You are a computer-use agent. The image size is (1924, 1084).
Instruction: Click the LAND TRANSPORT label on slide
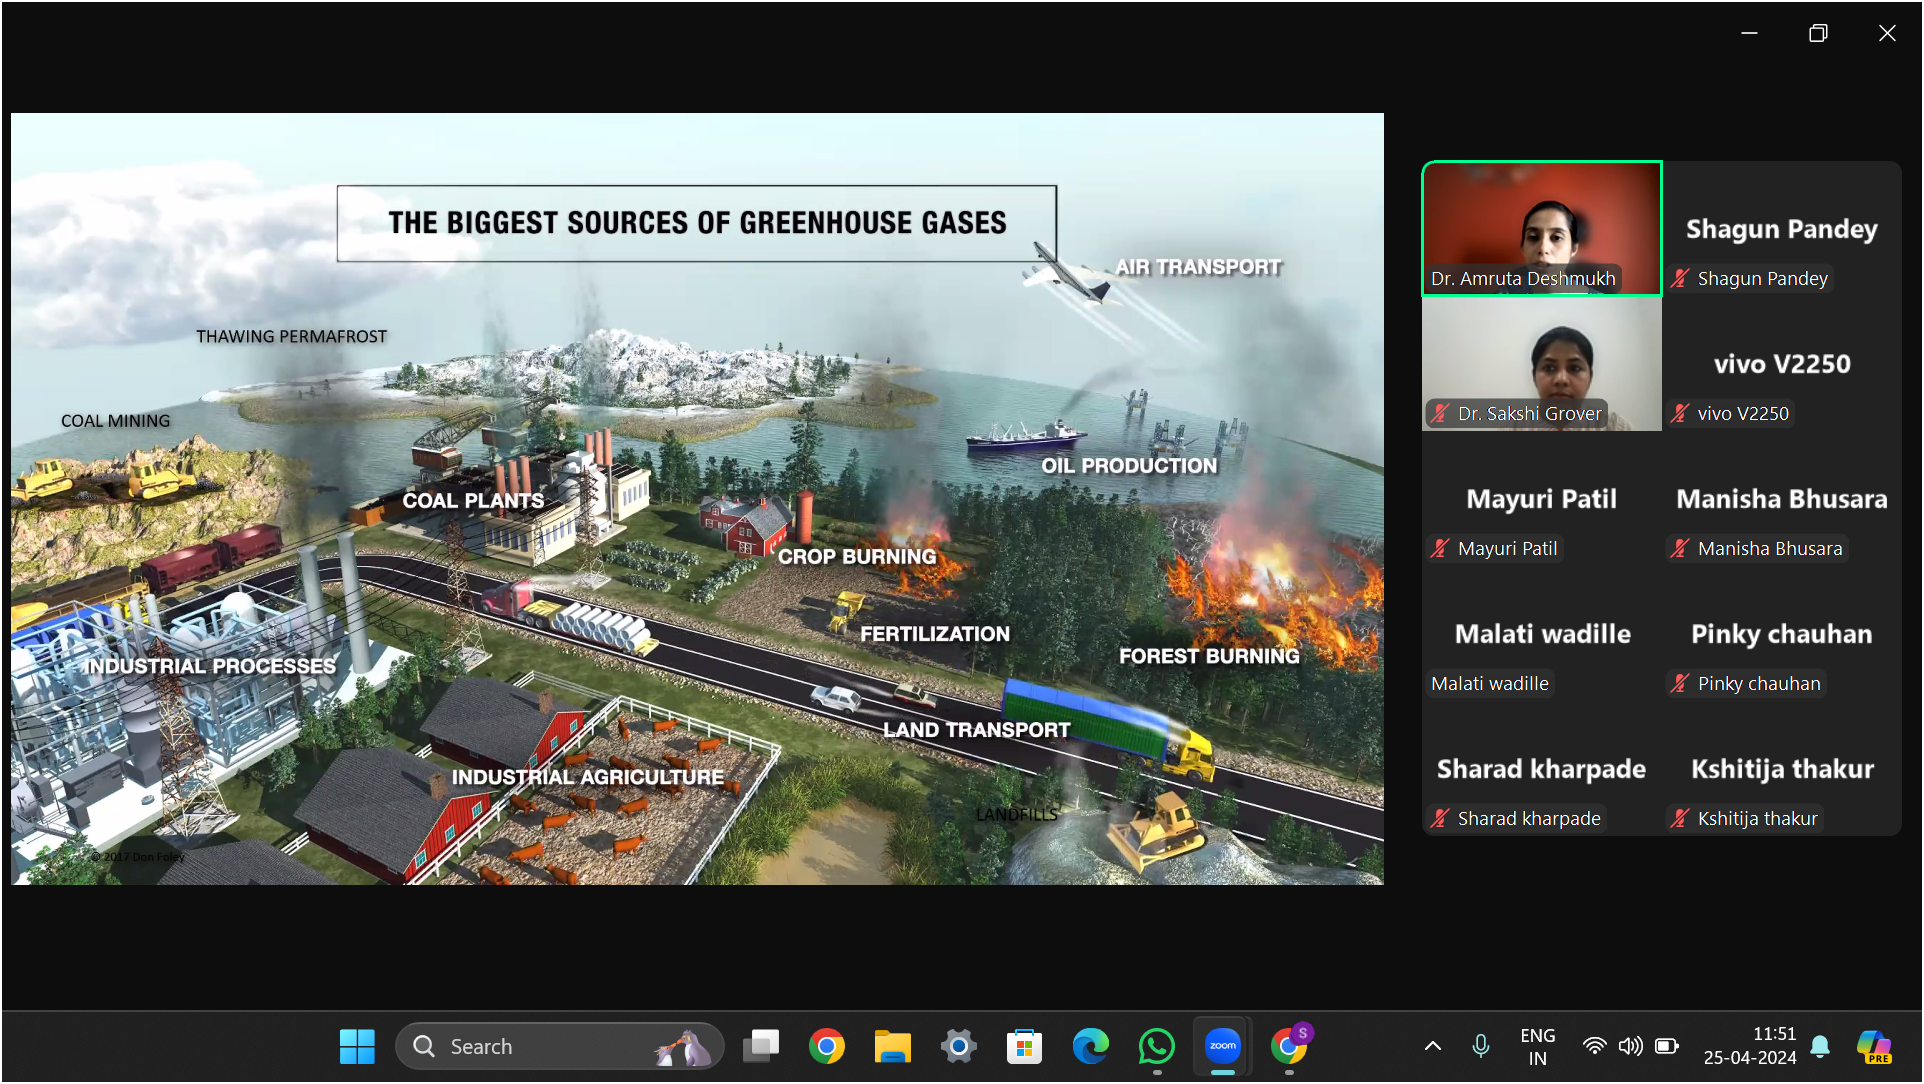click(976, 731)
